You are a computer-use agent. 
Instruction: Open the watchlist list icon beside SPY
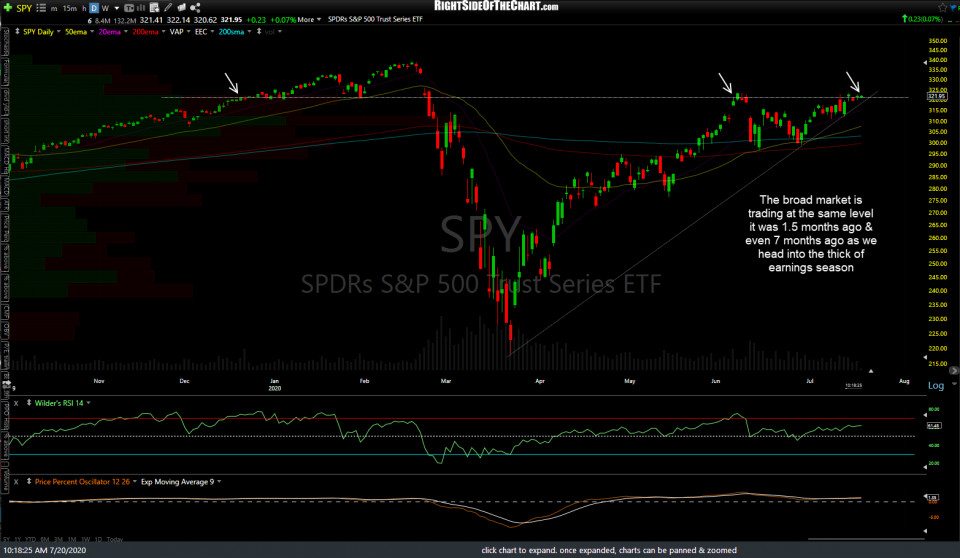coord(41,8)
